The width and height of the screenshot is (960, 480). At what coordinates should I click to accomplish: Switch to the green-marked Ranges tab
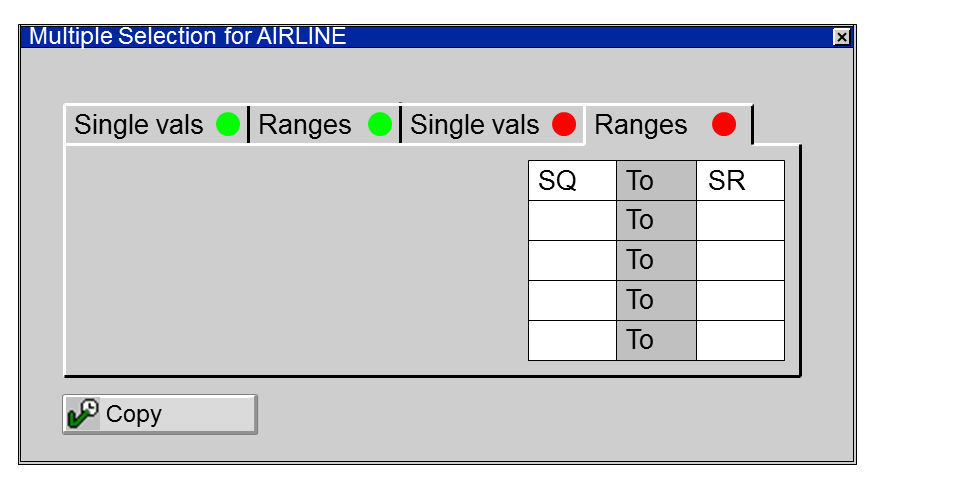[x=305, y=125]
